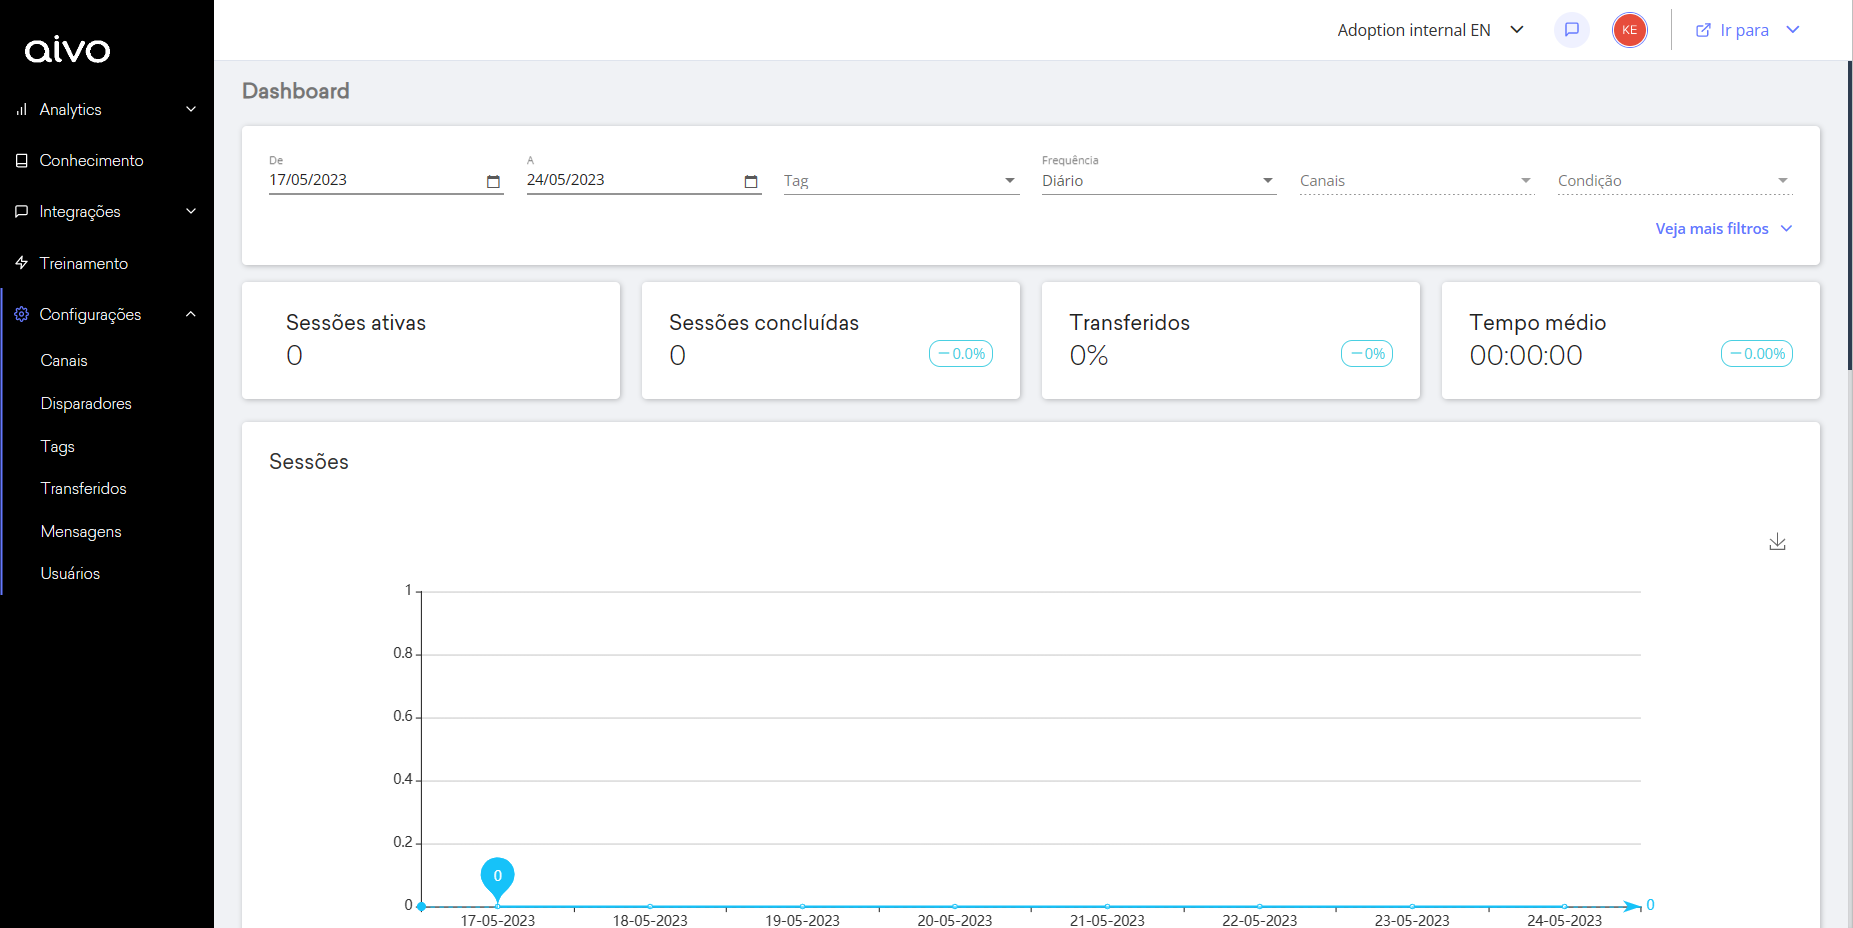Click the Conhecimento book icon
The image size is (1853, 928).
(x=22, y=161)
